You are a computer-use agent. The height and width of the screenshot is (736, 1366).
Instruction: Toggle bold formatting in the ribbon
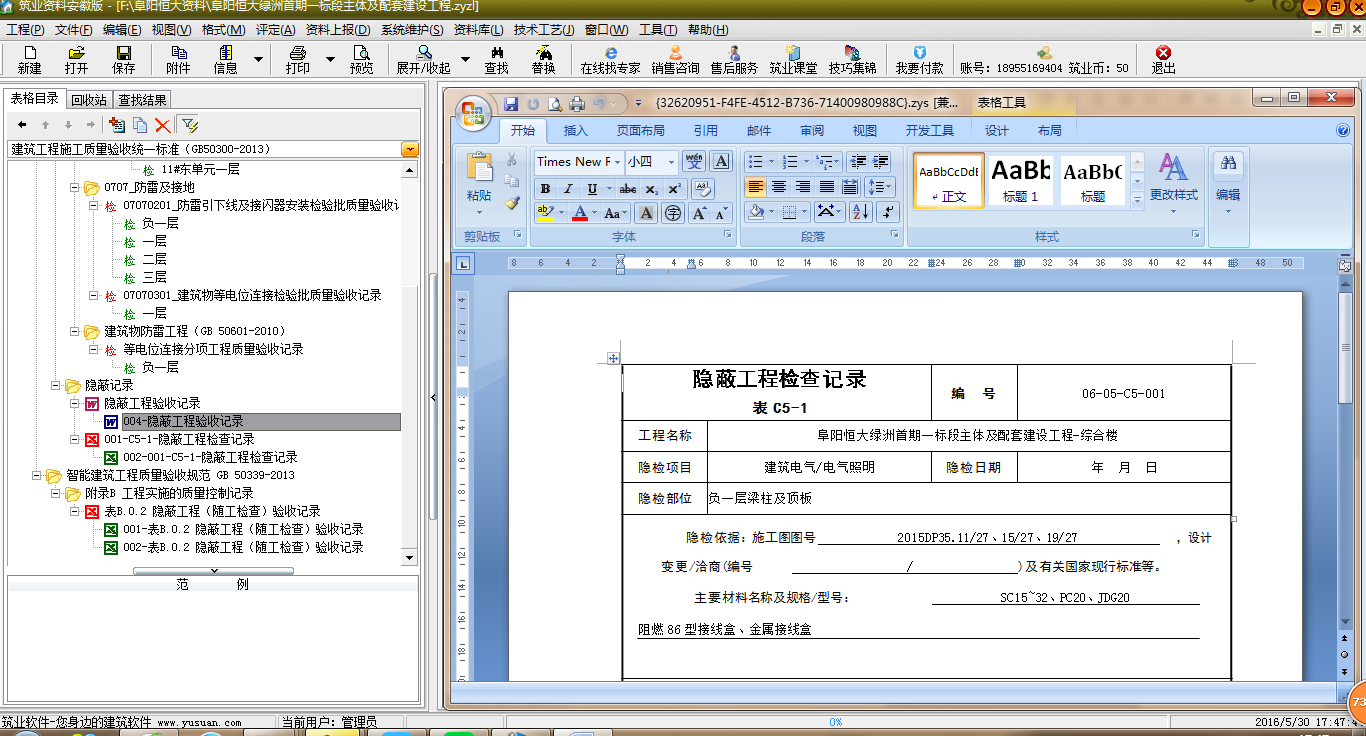point(545,189)
